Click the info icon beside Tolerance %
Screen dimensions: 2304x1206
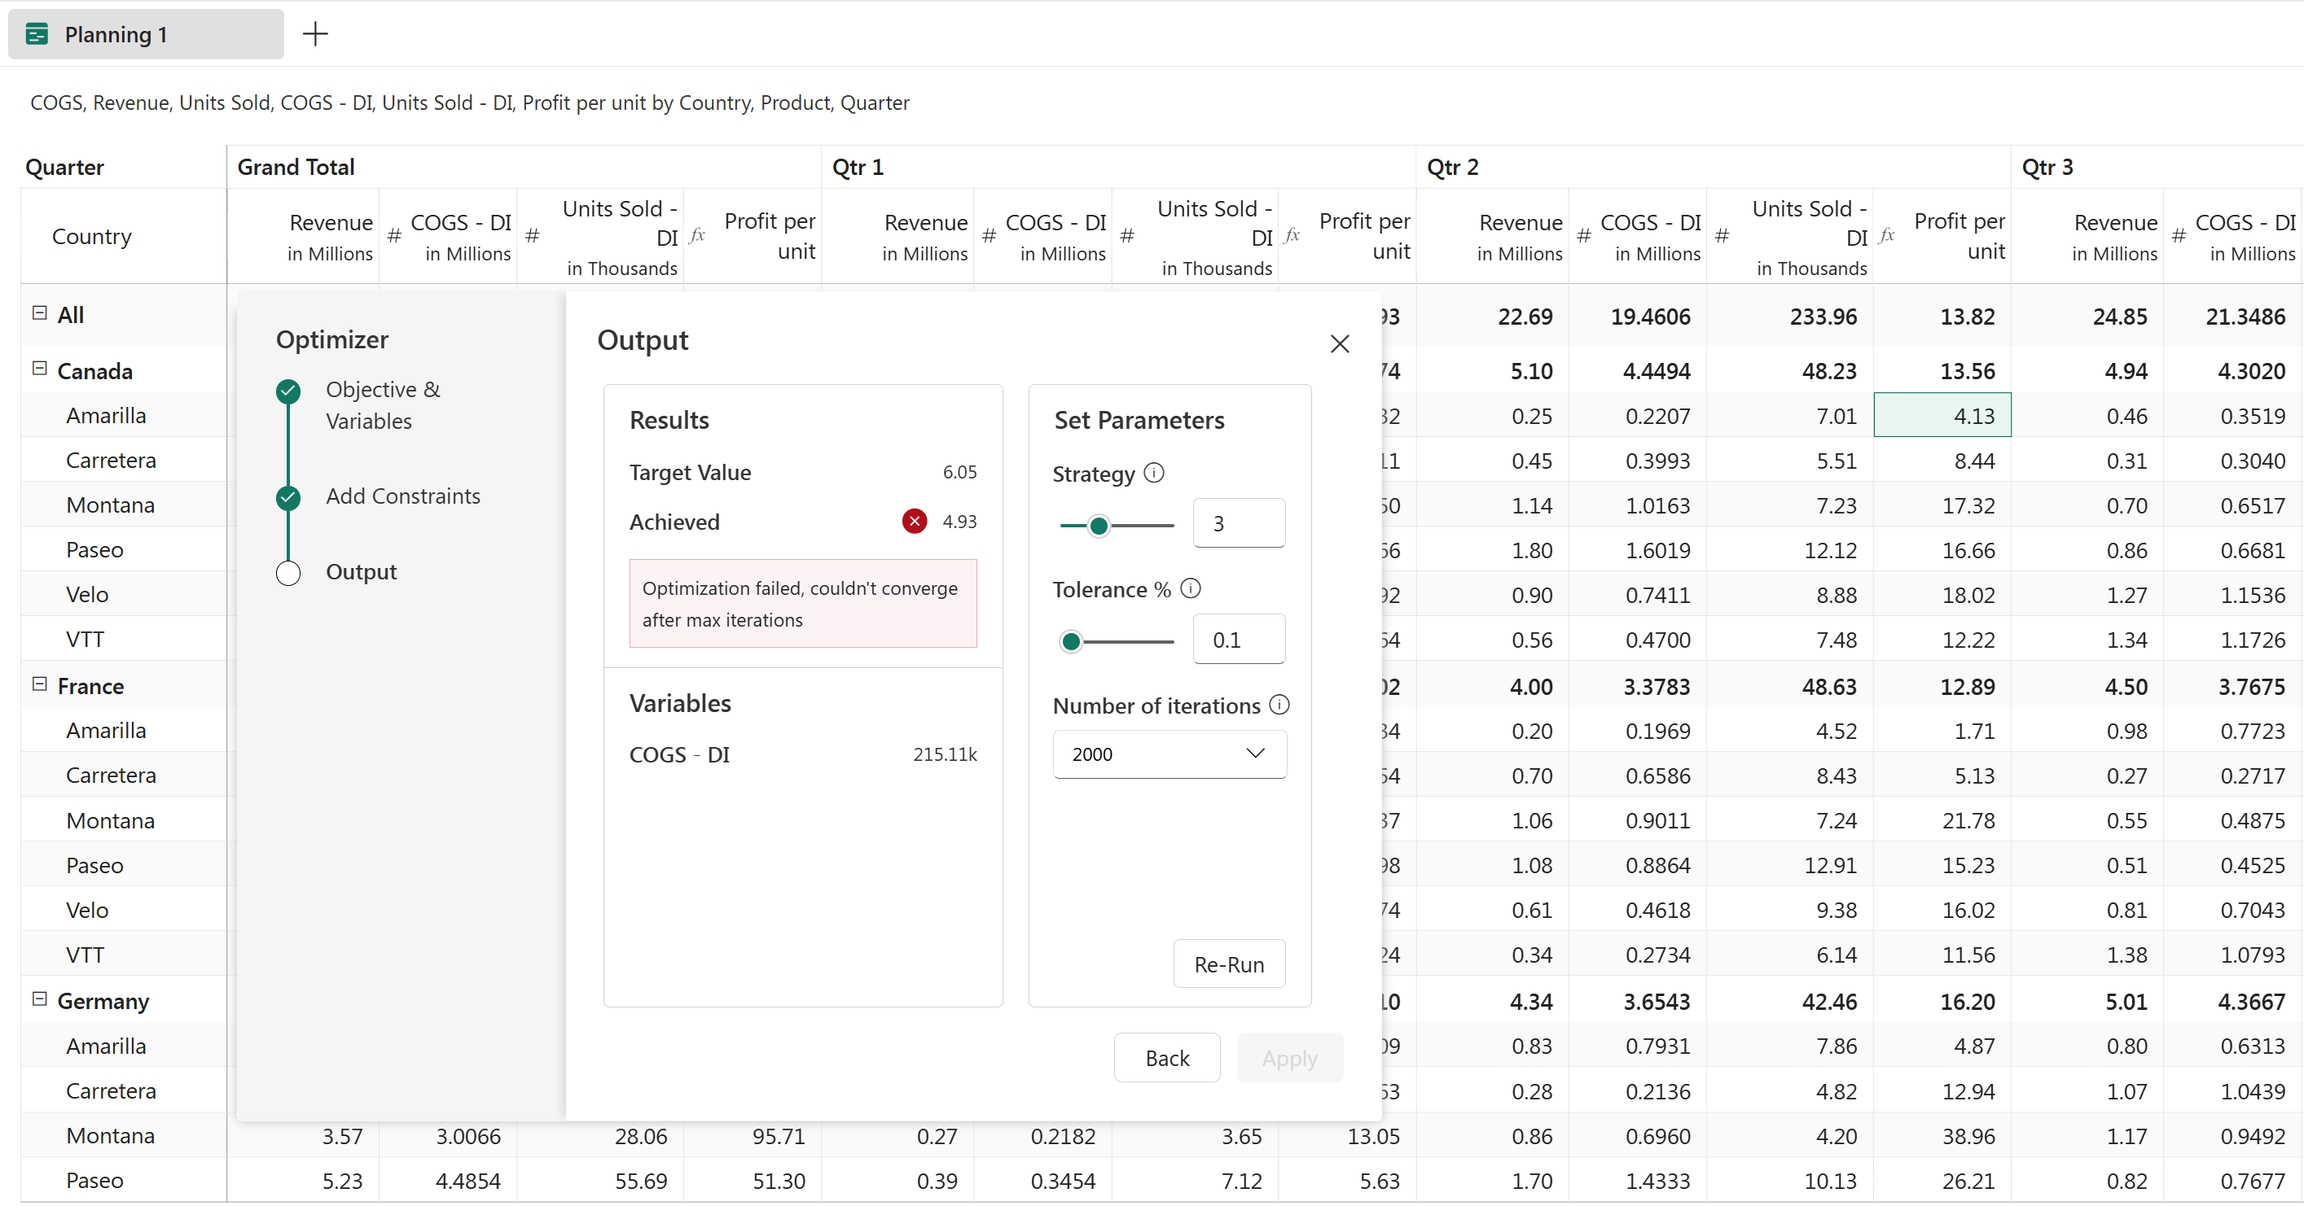[1190, 589]
